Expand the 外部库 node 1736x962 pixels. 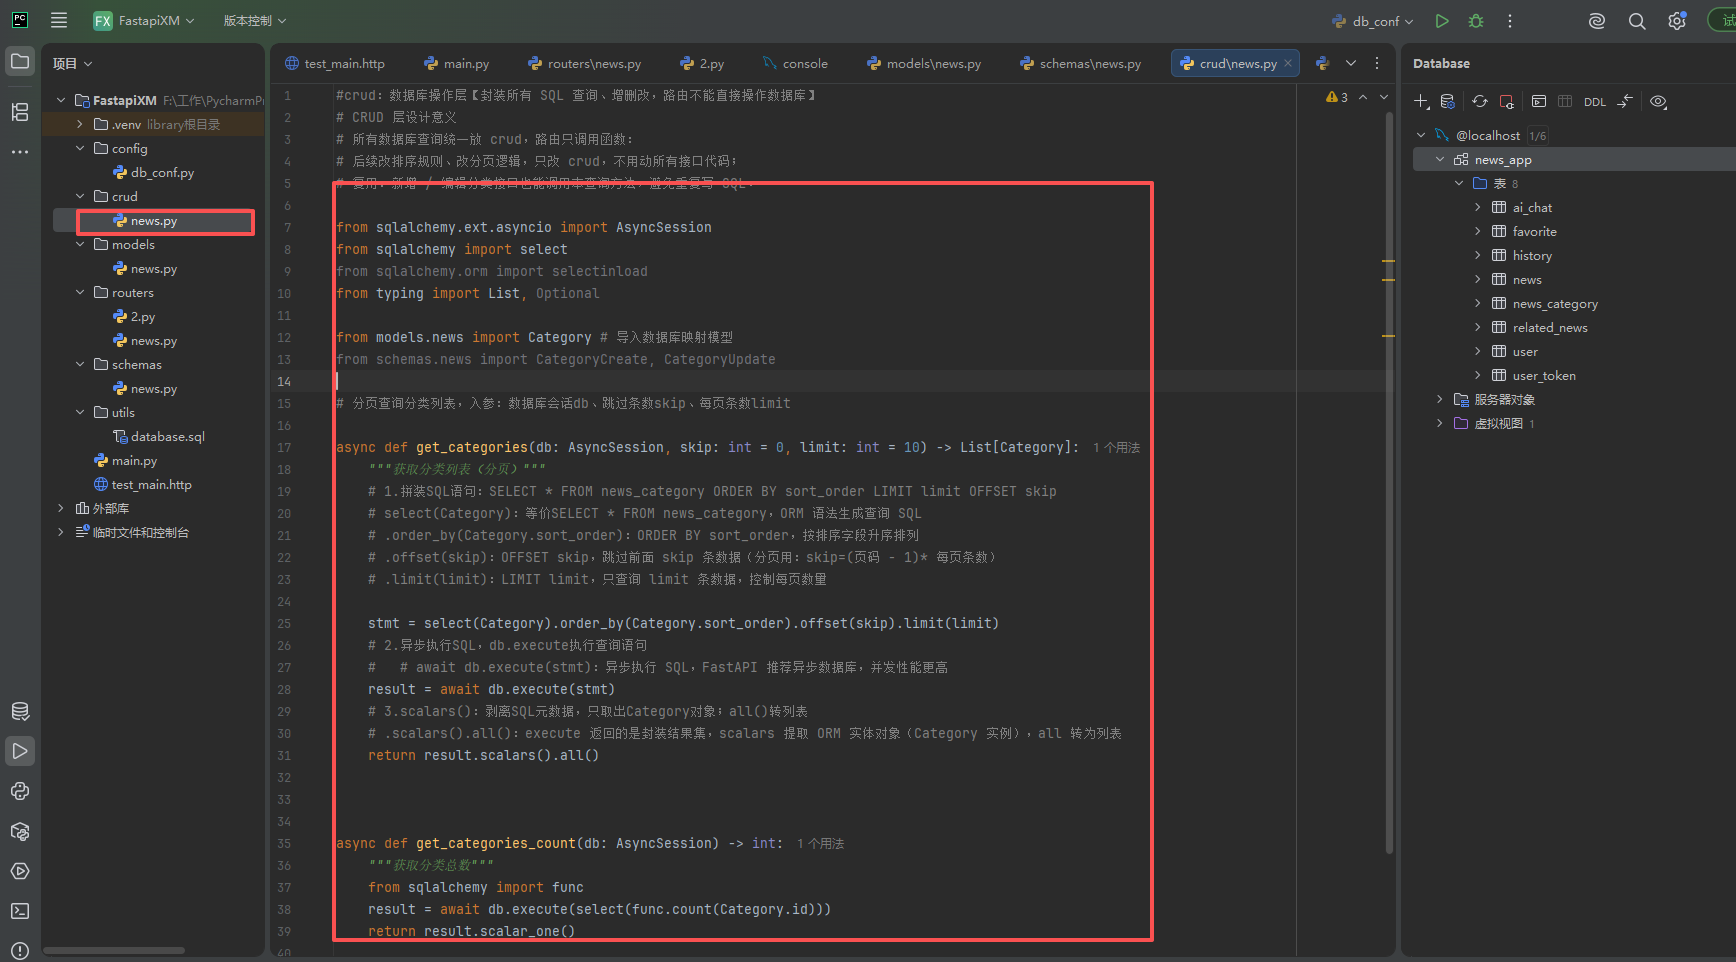[61, 508]
